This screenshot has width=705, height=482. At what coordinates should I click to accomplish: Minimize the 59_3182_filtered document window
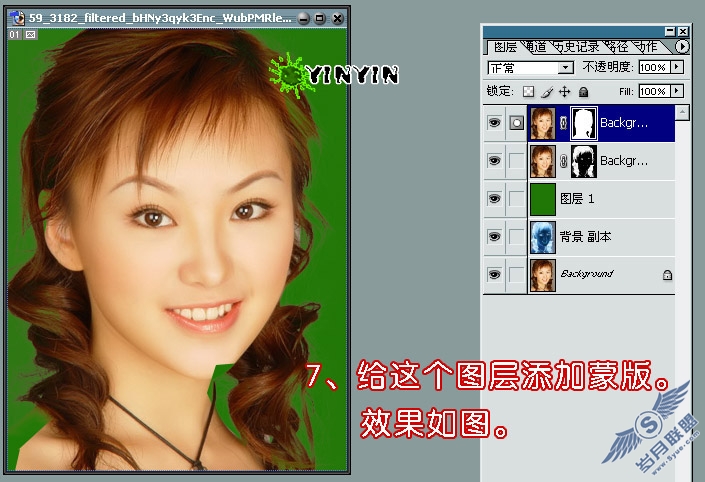[304, 18]
